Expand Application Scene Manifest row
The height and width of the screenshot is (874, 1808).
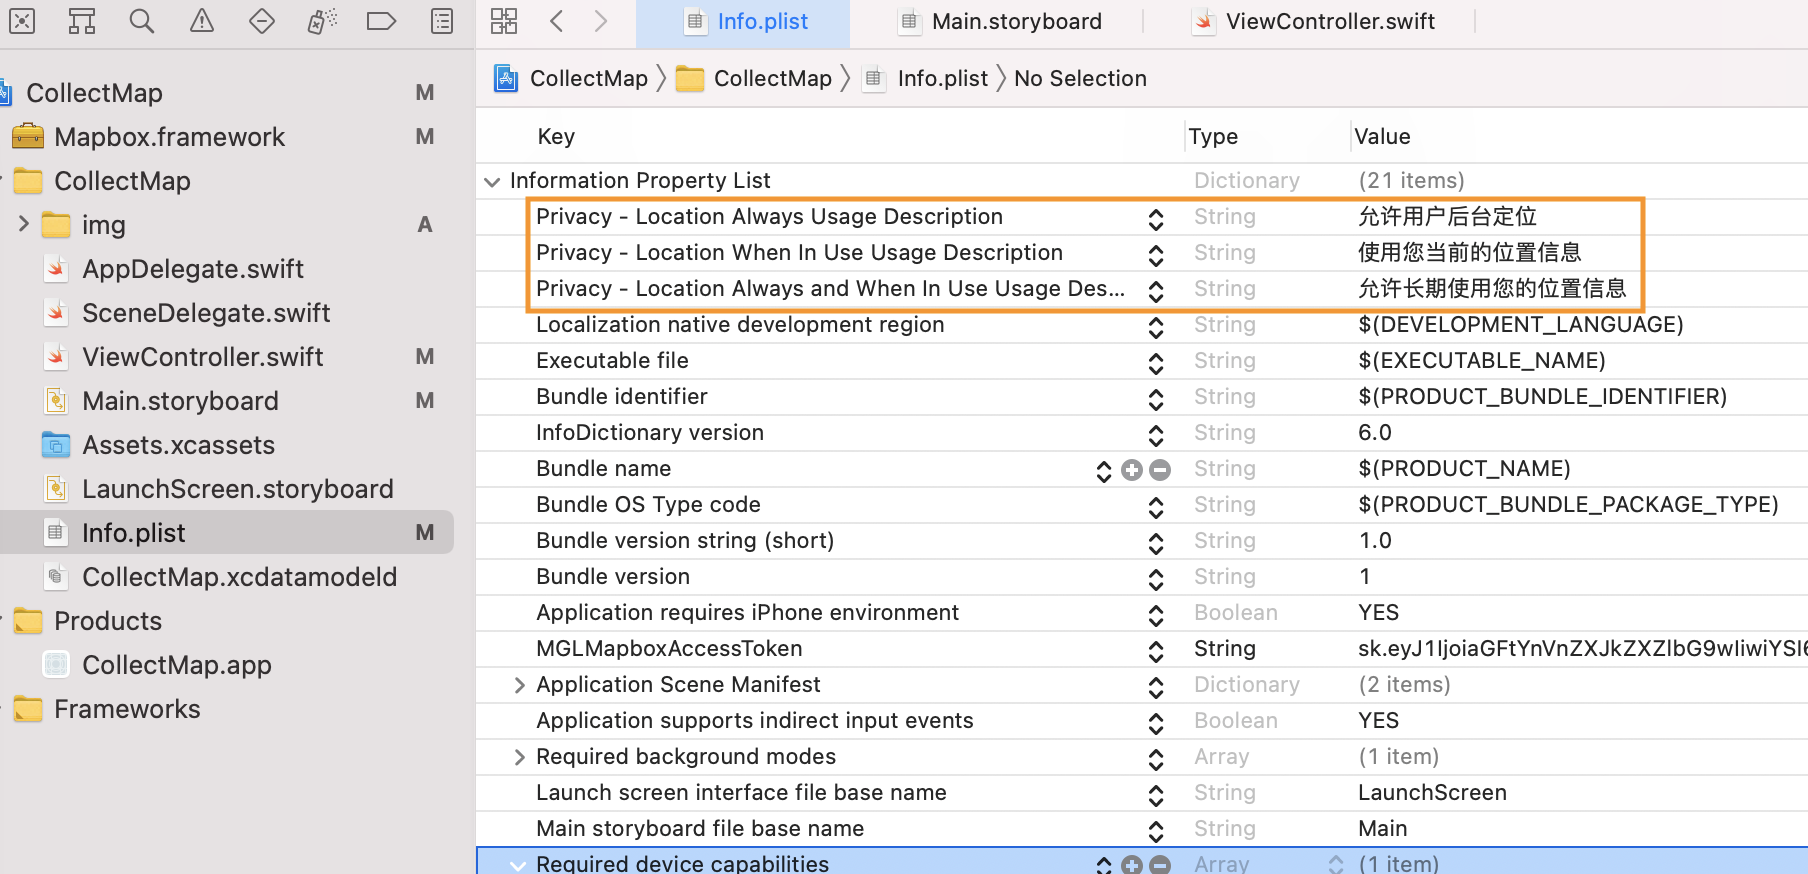[x=519, y=685]
